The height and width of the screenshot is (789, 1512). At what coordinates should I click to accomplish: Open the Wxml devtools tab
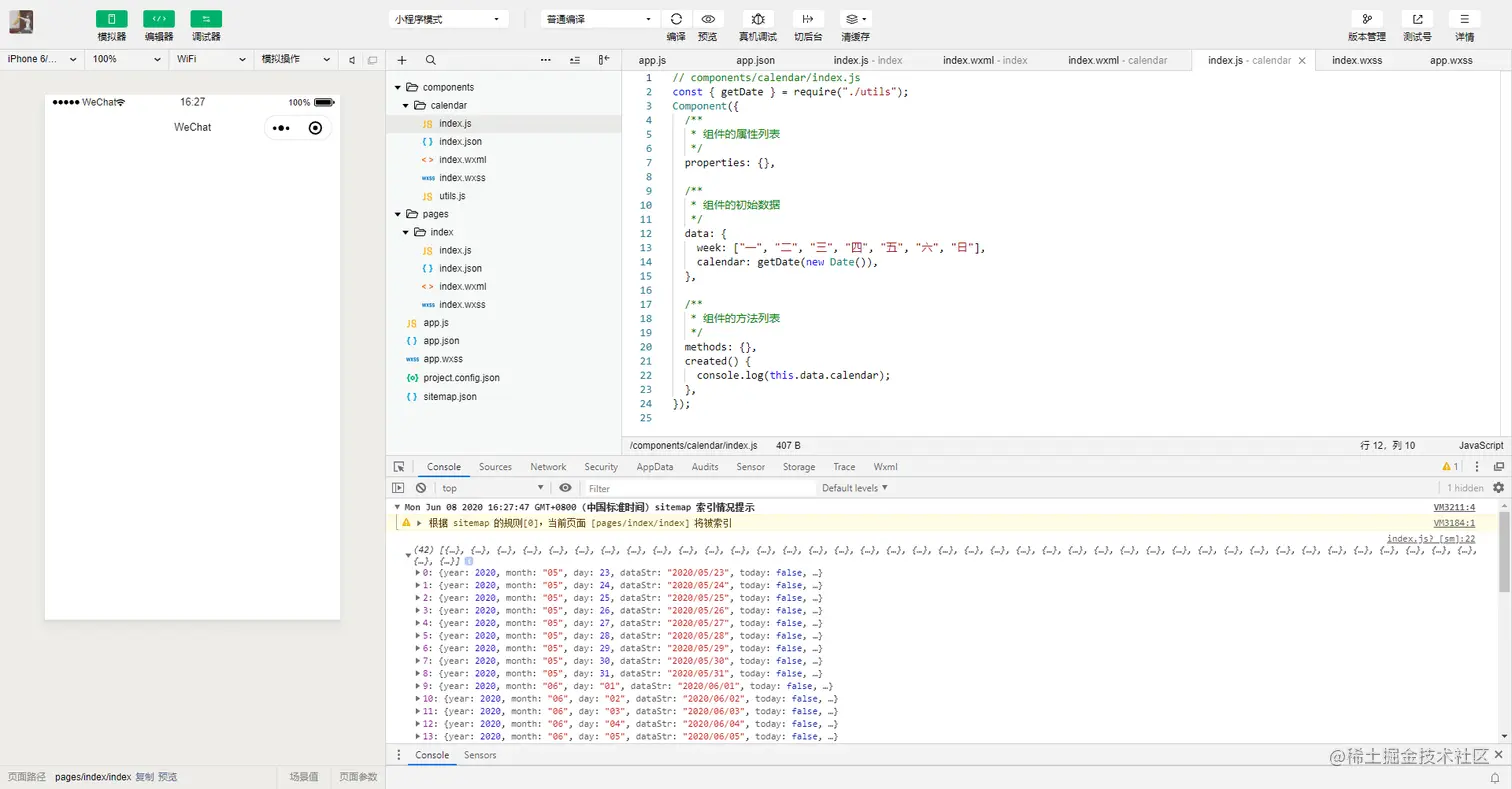pyautogui.click(x=885, y=467)
